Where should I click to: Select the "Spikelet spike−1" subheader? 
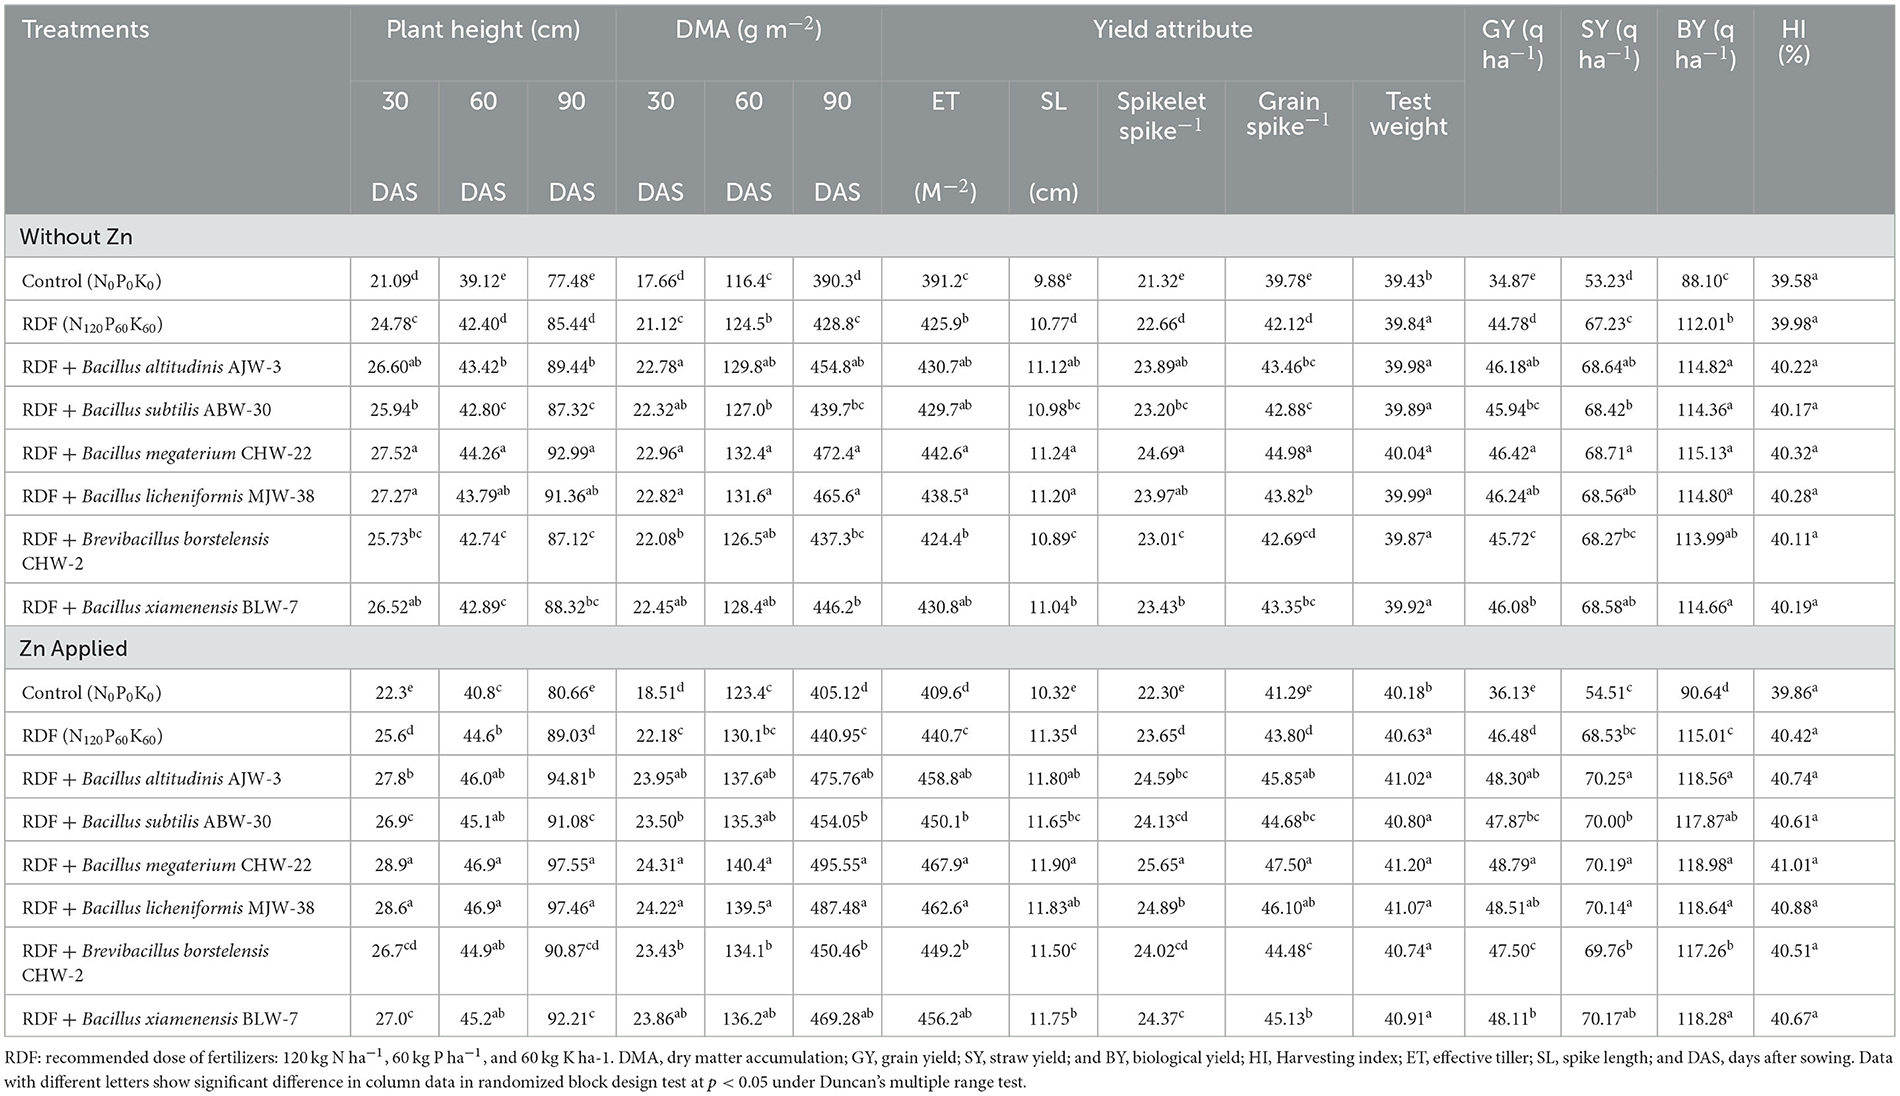1161,115
